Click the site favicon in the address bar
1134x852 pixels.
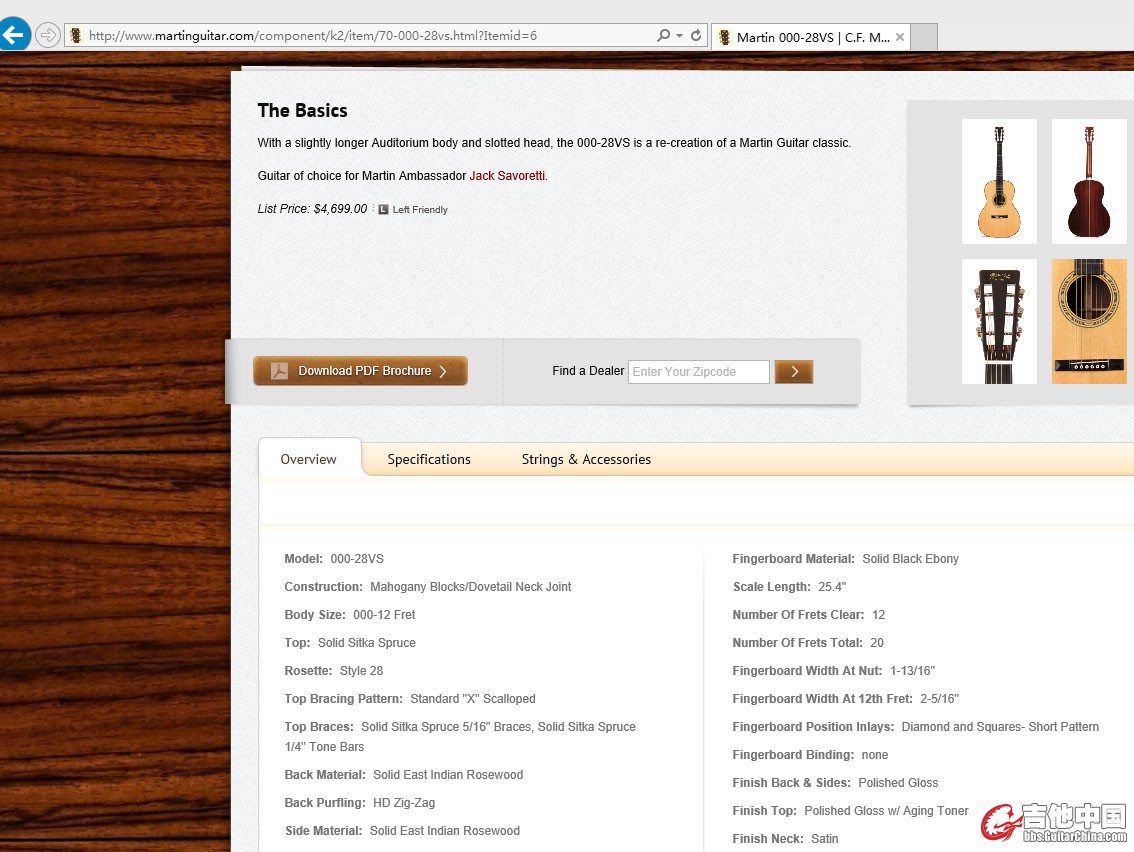(x=75, y=35)
